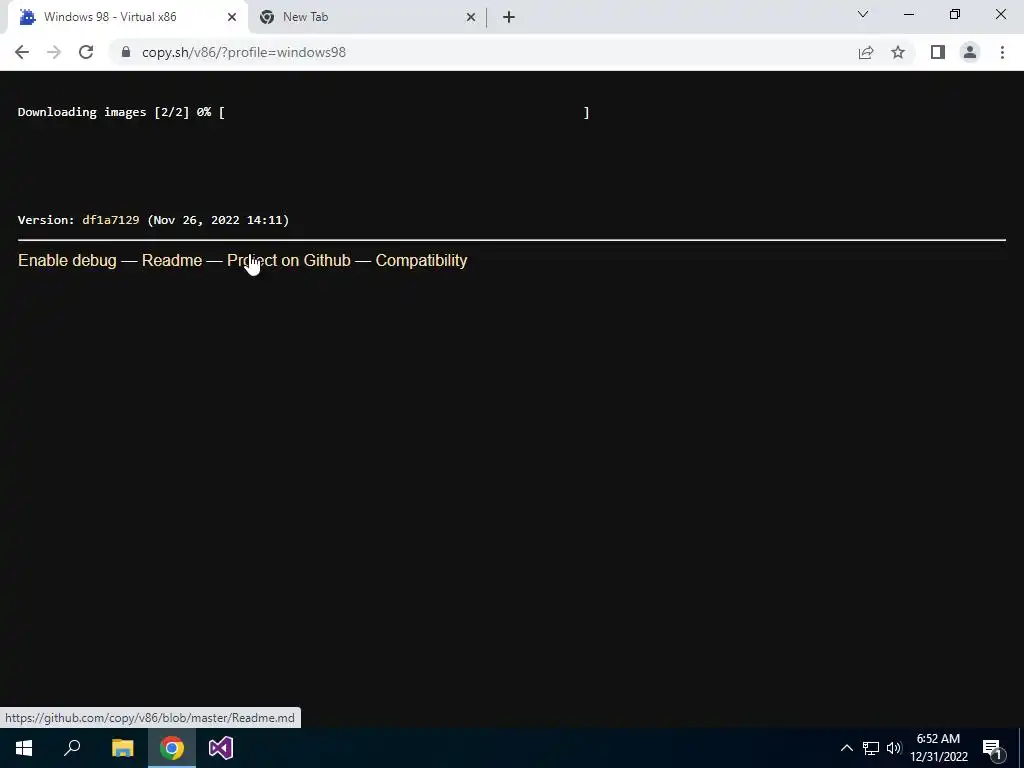Click the Downloading images [2/2] text

pyautogui.click(x=103, y=112)
